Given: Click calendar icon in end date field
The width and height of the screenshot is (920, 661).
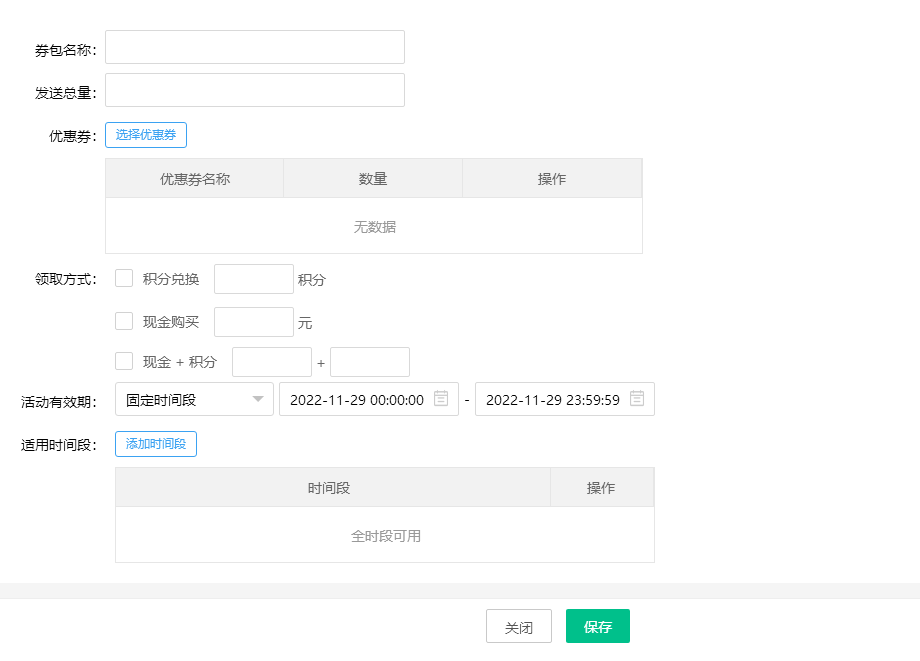Looking at the screenshot, I should (x=637, y=399).
